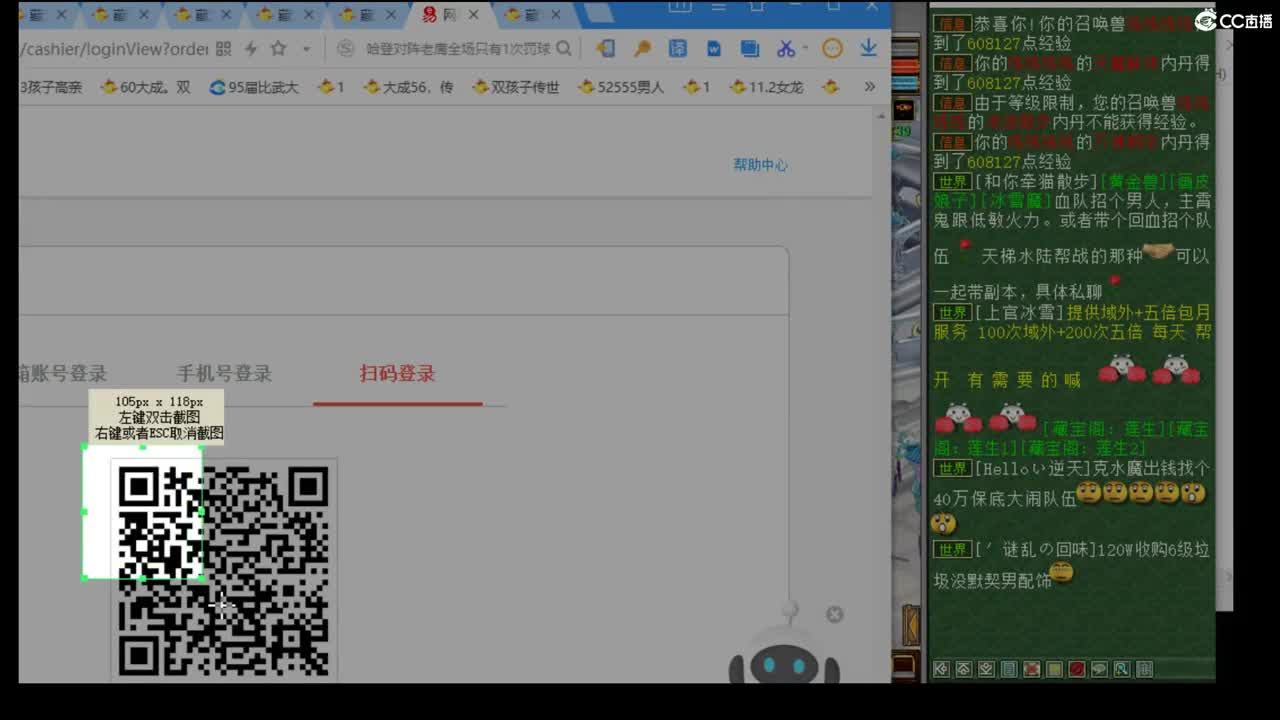Click the login QR code image

pyautogui.click(x=223, y=570)
